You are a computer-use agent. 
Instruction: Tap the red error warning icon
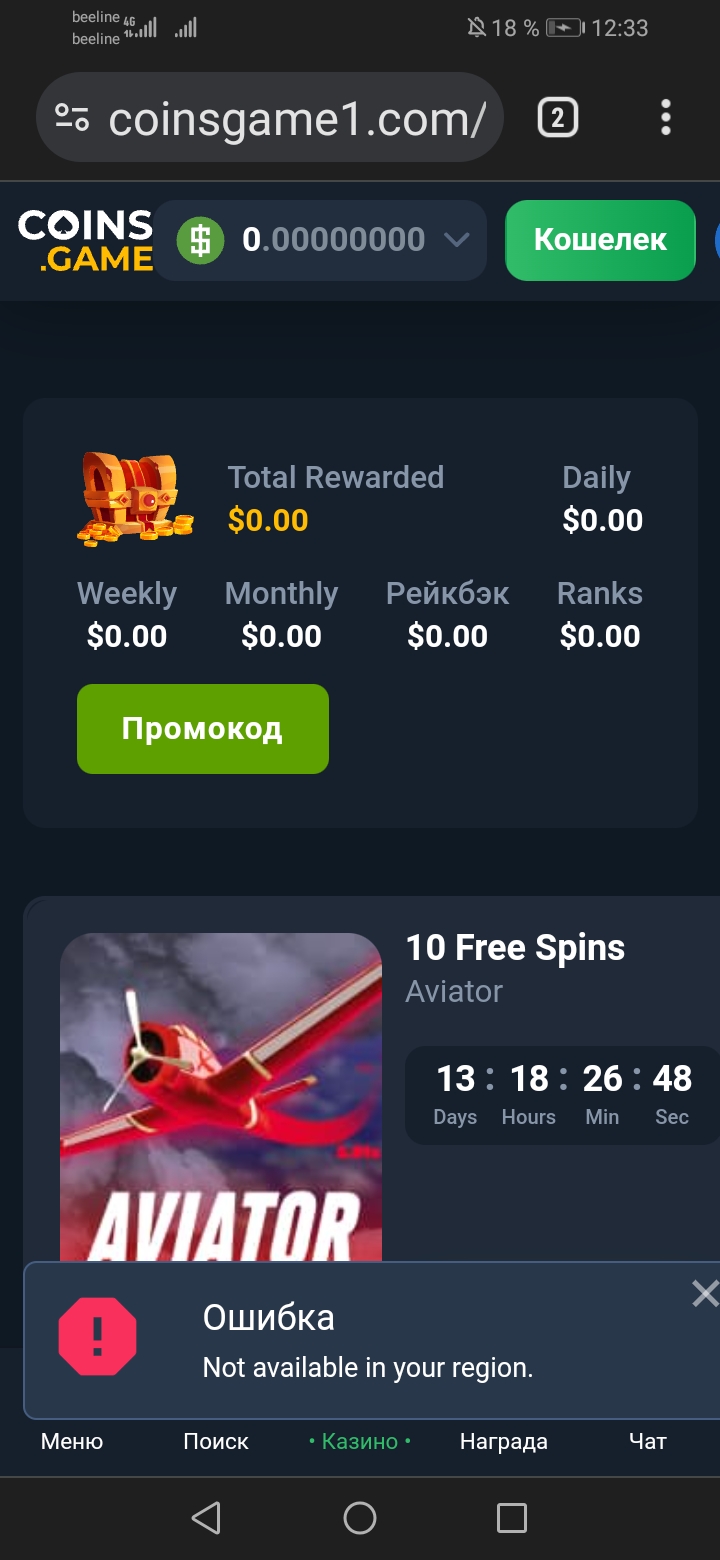(97, 1336)
